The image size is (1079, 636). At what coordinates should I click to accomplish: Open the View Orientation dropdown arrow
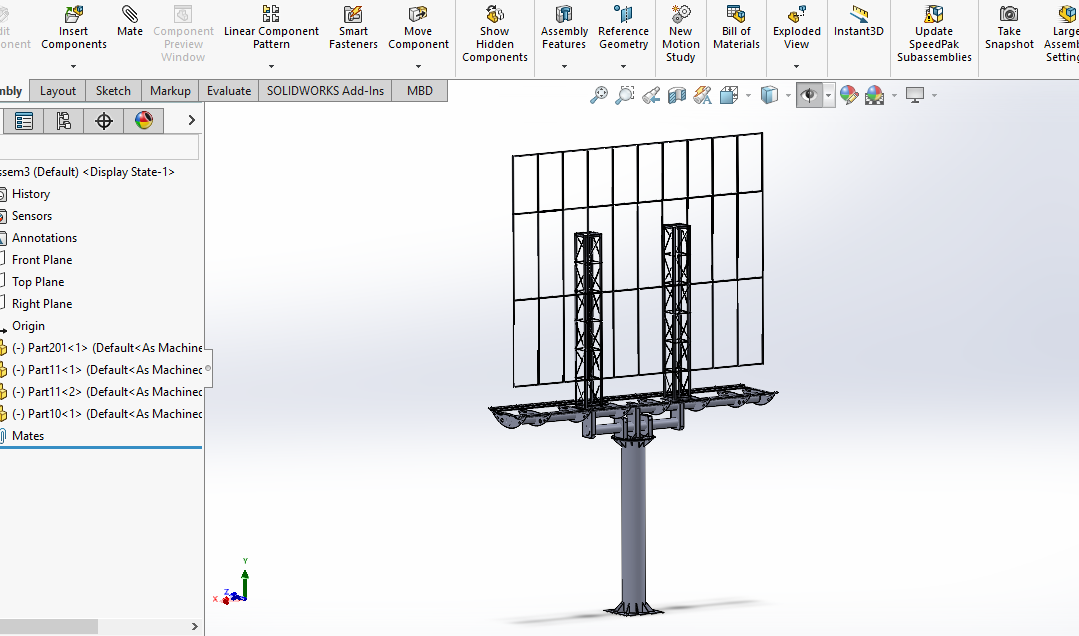[748, 96]
